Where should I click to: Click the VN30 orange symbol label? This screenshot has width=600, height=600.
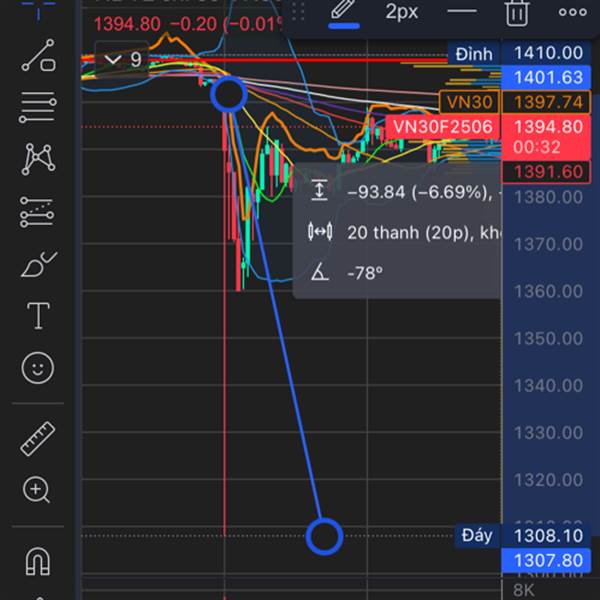(470, 102)
